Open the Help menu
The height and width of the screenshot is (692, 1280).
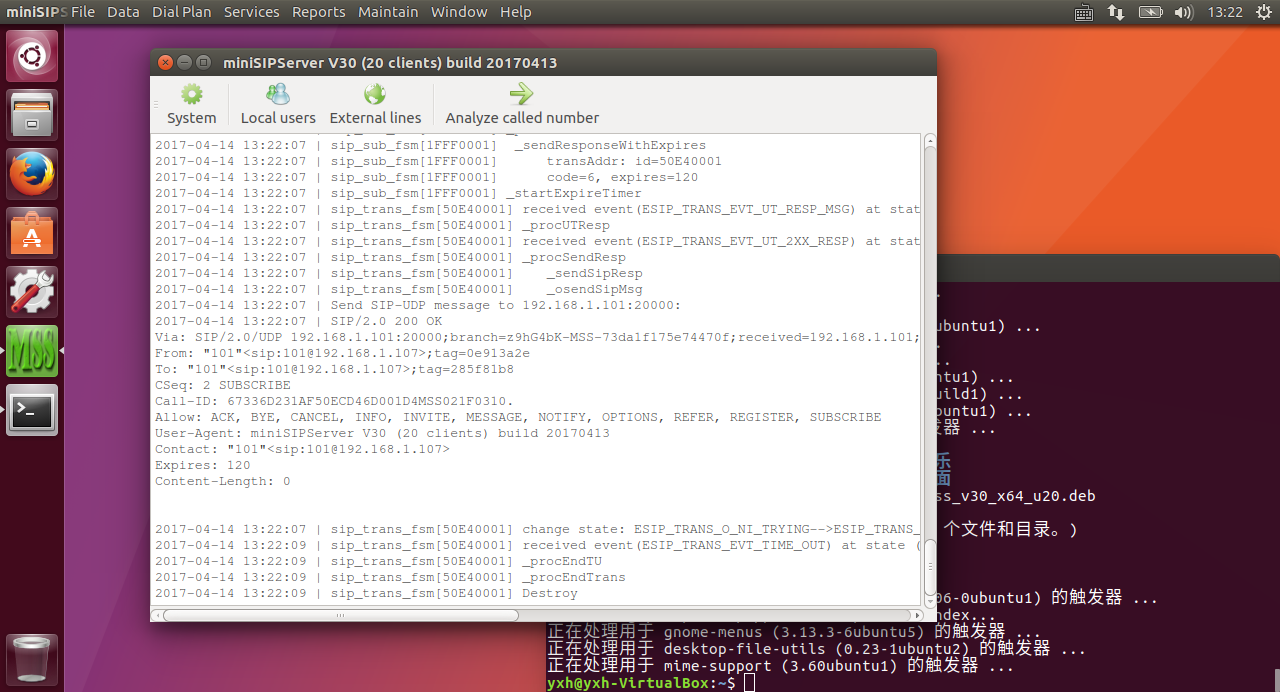point(516,12)
